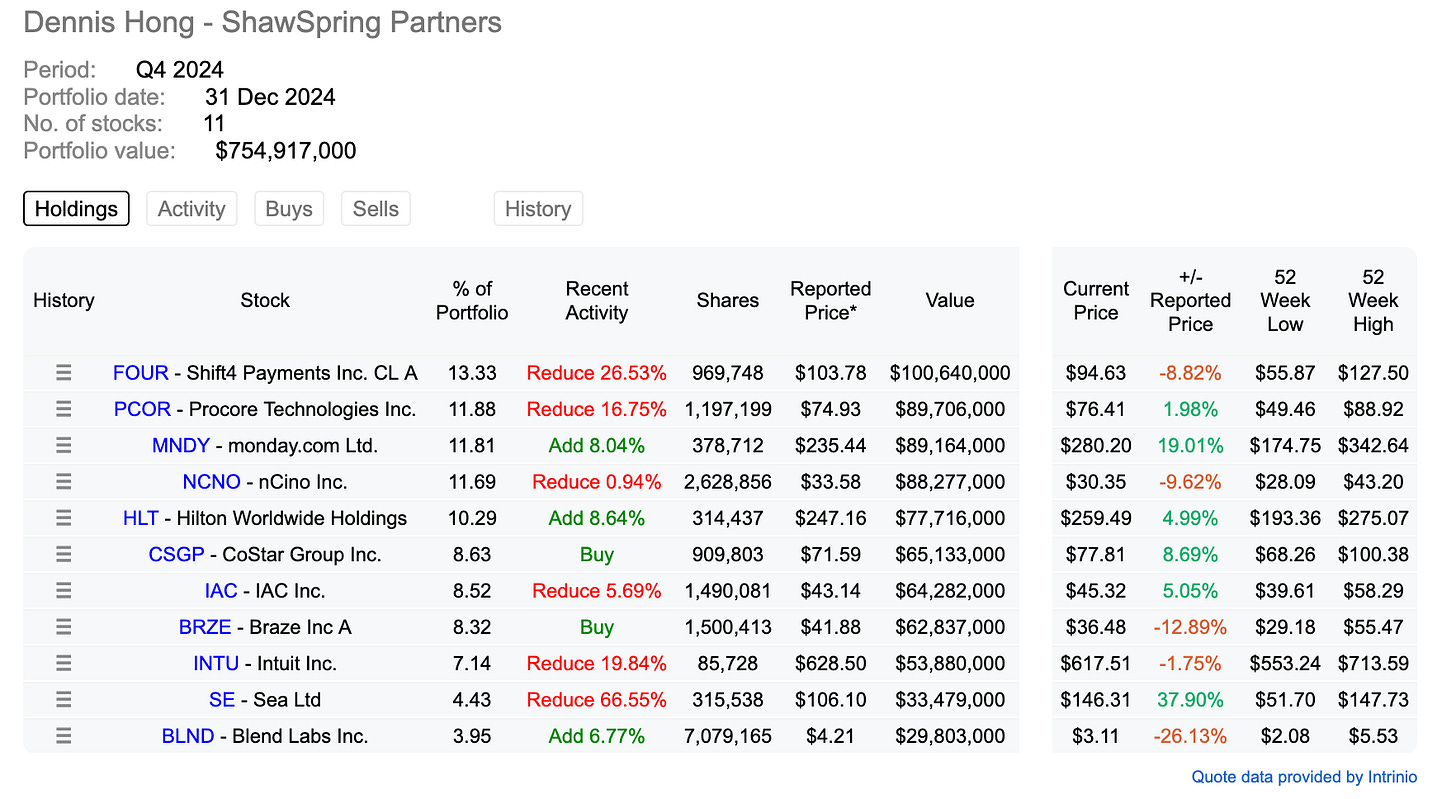Open the HLT ticker link

pos(141,518)
